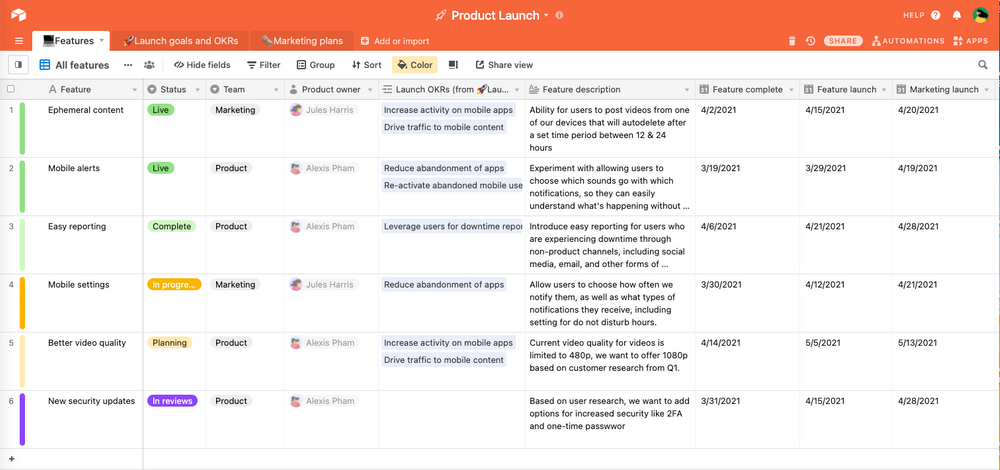Open the trash bin icon
The height and width of the screenshot is (470, 1000).
tap(792, 41)
